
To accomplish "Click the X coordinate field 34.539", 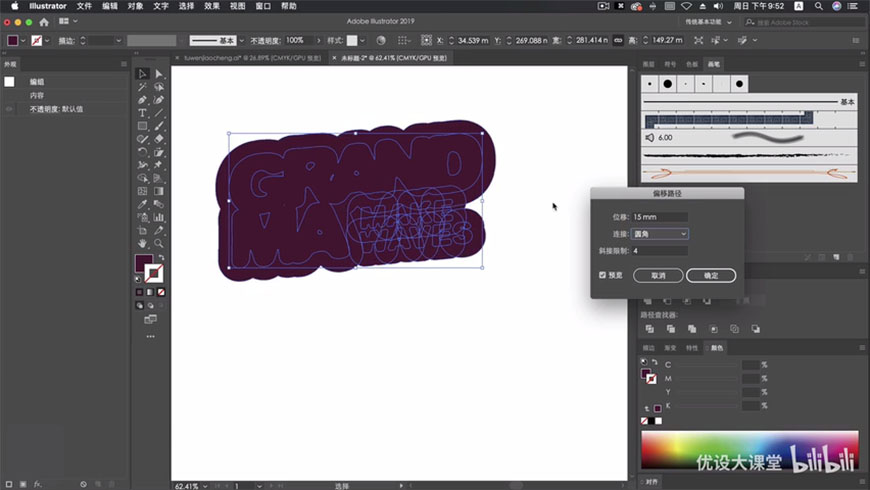I will (473, 41).
